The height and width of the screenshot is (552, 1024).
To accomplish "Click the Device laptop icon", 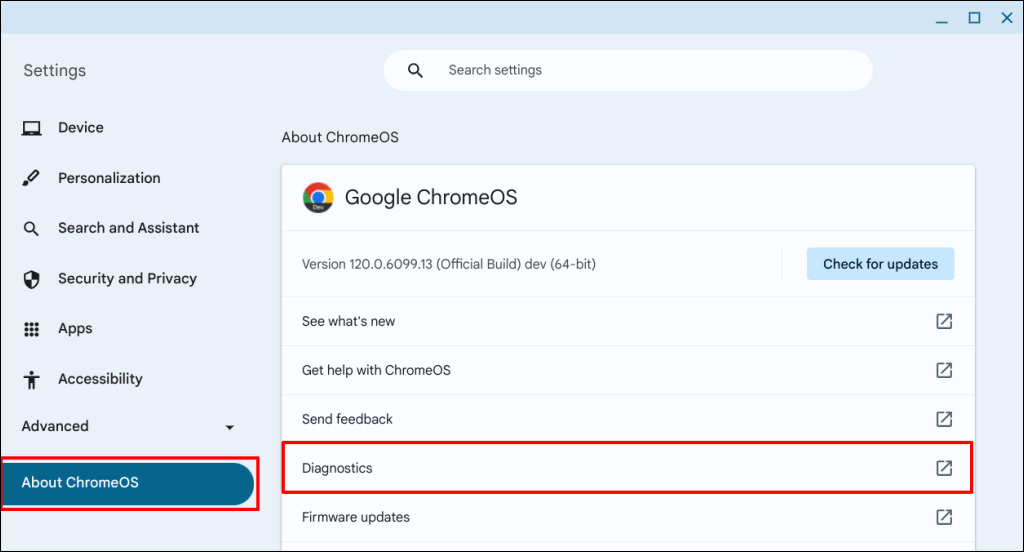I will (32, 128).
